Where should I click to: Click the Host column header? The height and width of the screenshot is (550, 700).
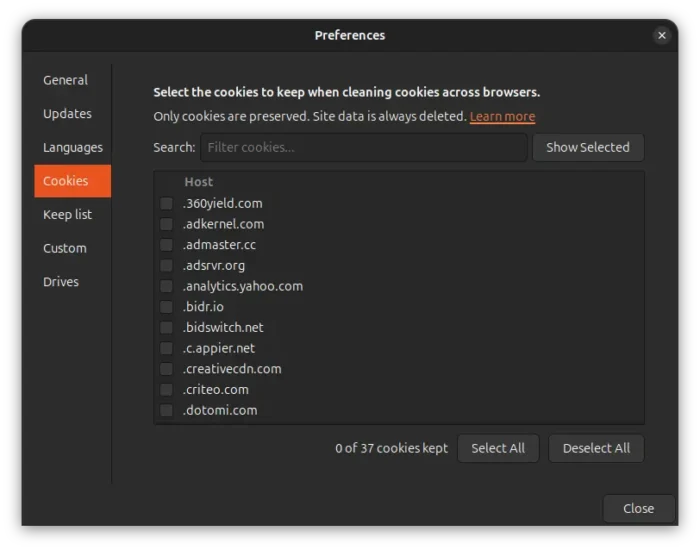click(199, 182)
